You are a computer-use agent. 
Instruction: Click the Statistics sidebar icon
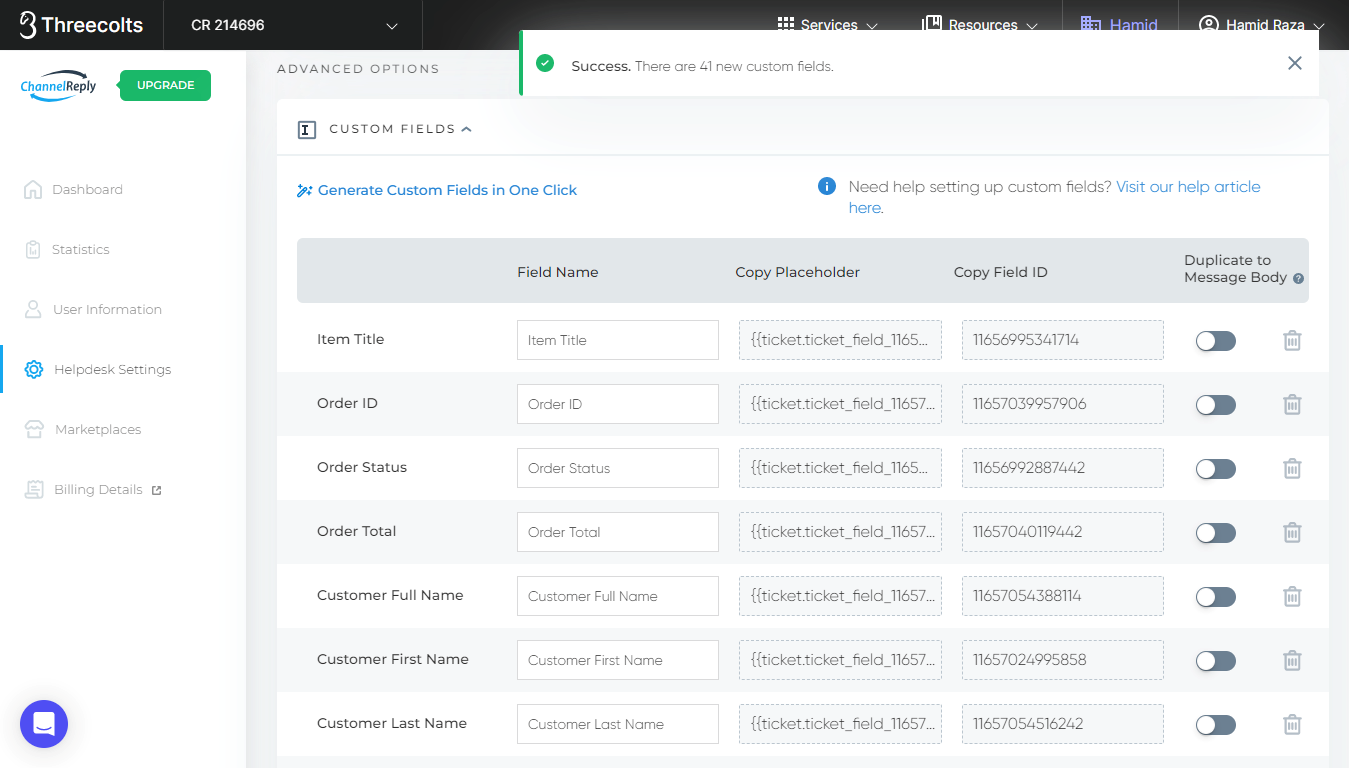coord(33,249)
